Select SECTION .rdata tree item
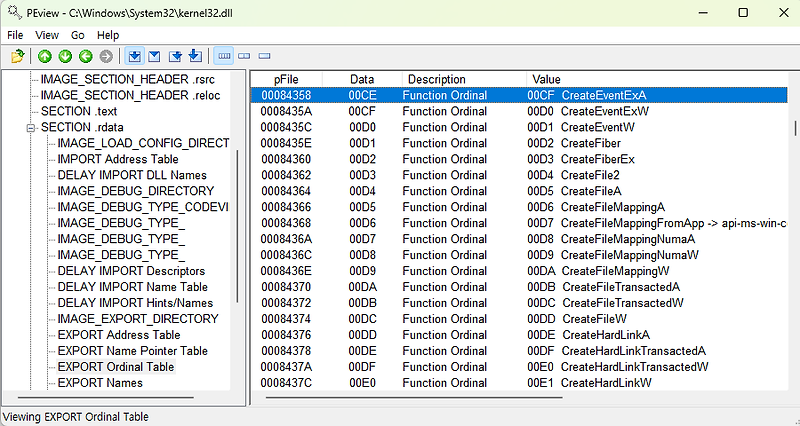 click(x=82, y=127)
